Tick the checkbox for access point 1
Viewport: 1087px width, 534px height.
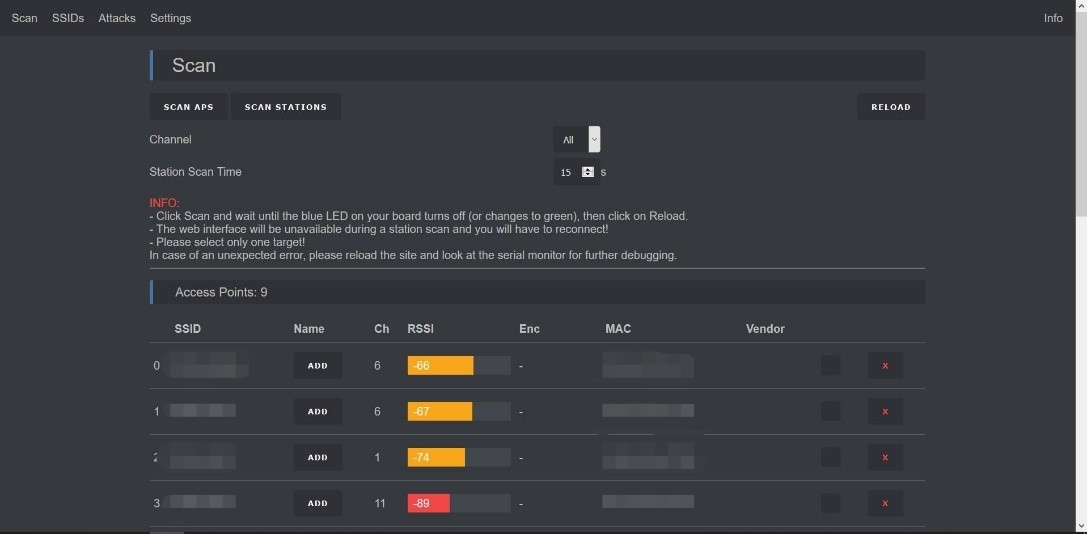pos(830,412)
